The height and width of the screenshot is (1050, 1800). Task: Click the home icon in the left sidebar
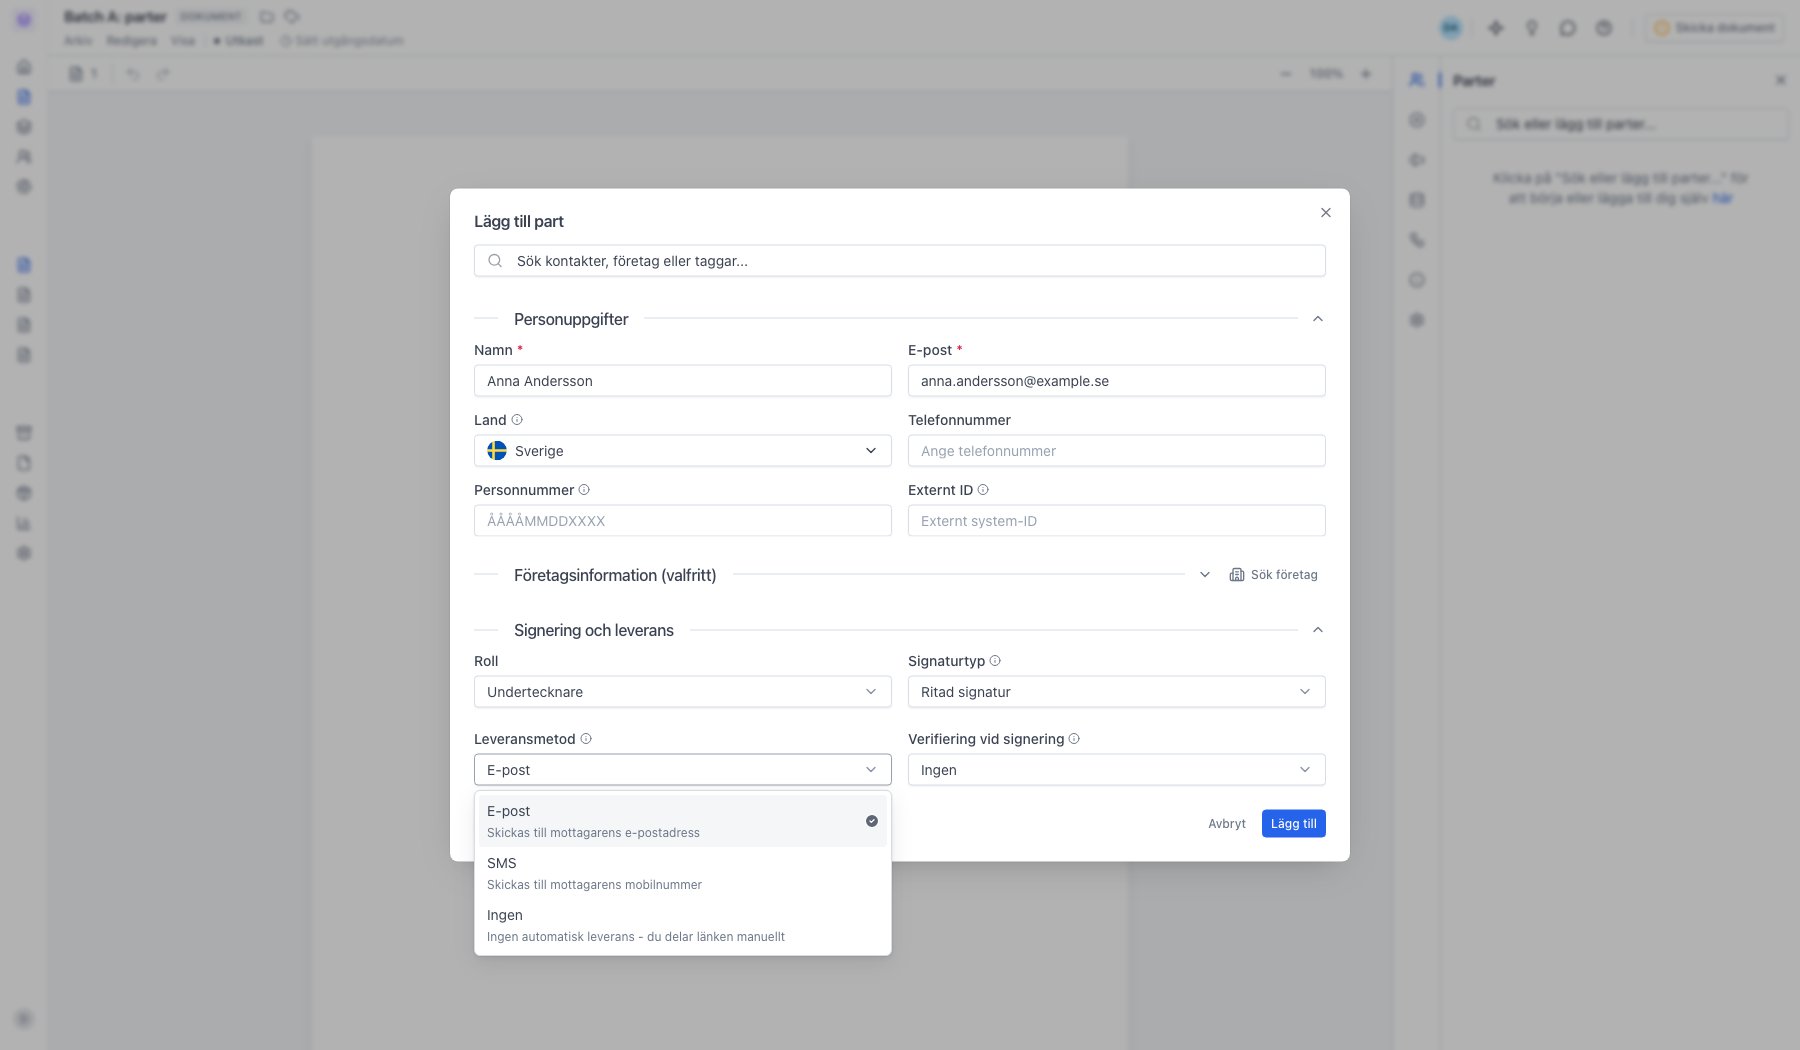click(24, 67)
